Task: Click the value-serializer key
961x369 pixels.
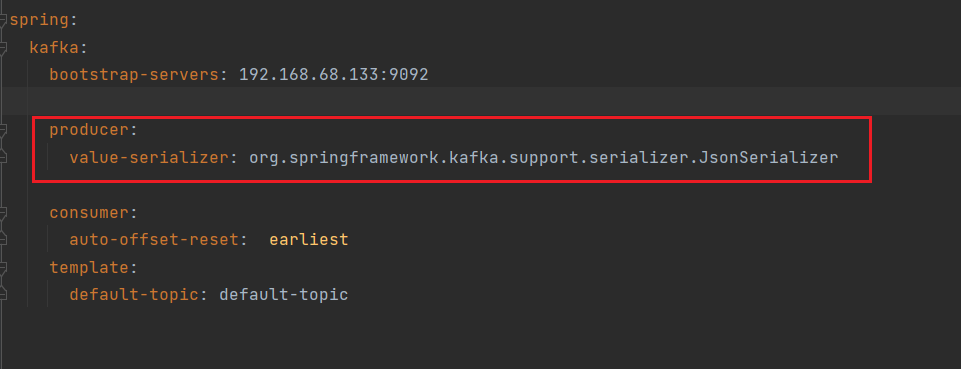Action: coord(149,158)
